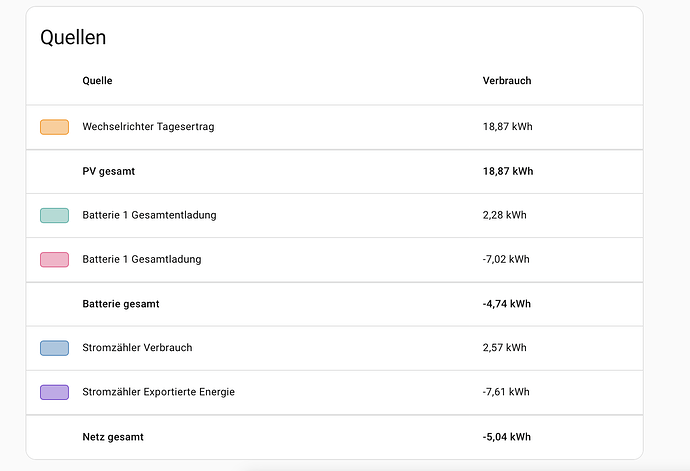Click the -7,61 kWh exported value
This screenshot has width=690, height=471.
506,392
